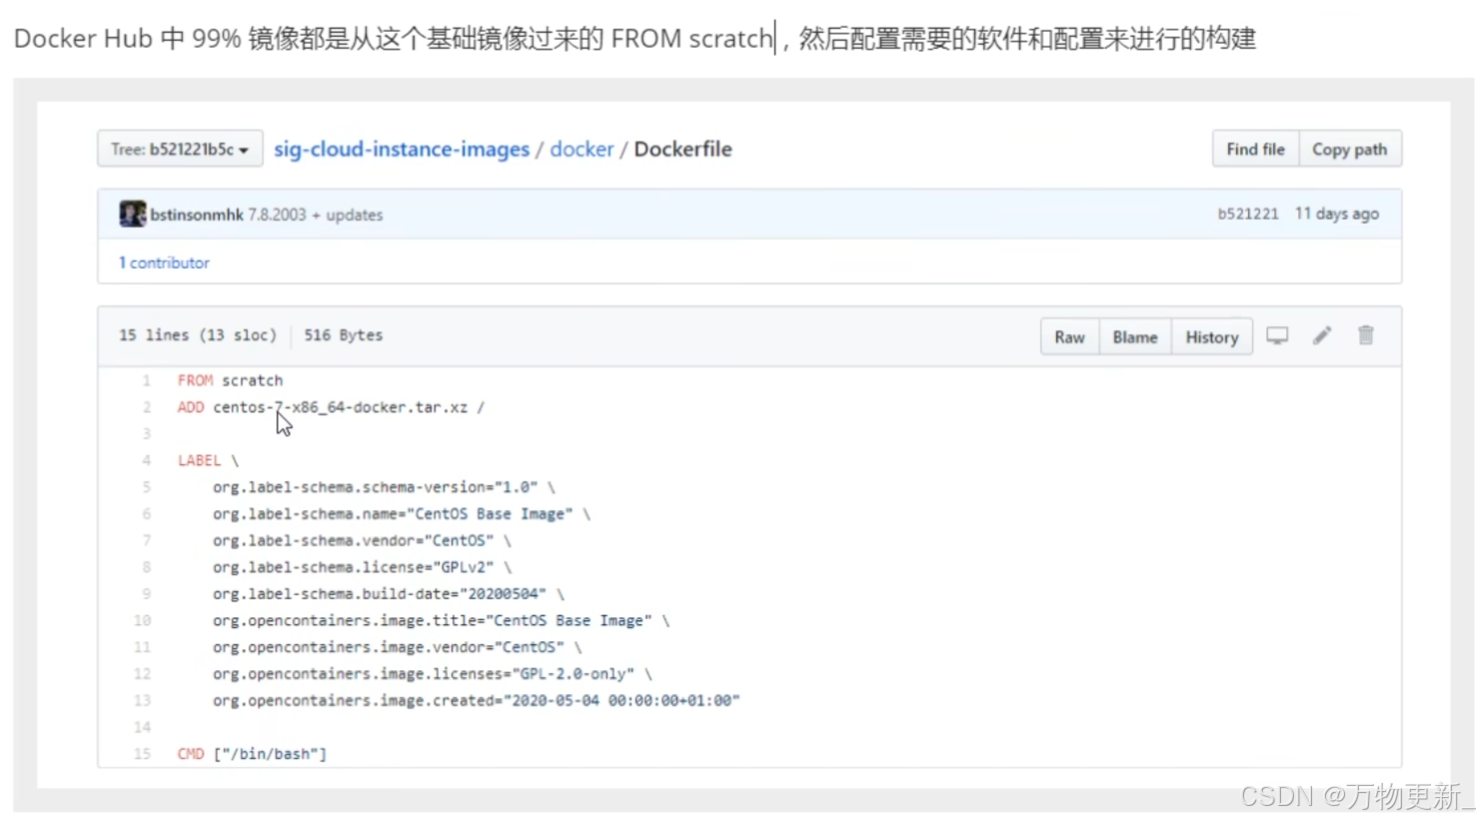Click the image.licenses="GPL-2.0-only" line
This screenshot has height=822, width=1480.
click(432, 674)
